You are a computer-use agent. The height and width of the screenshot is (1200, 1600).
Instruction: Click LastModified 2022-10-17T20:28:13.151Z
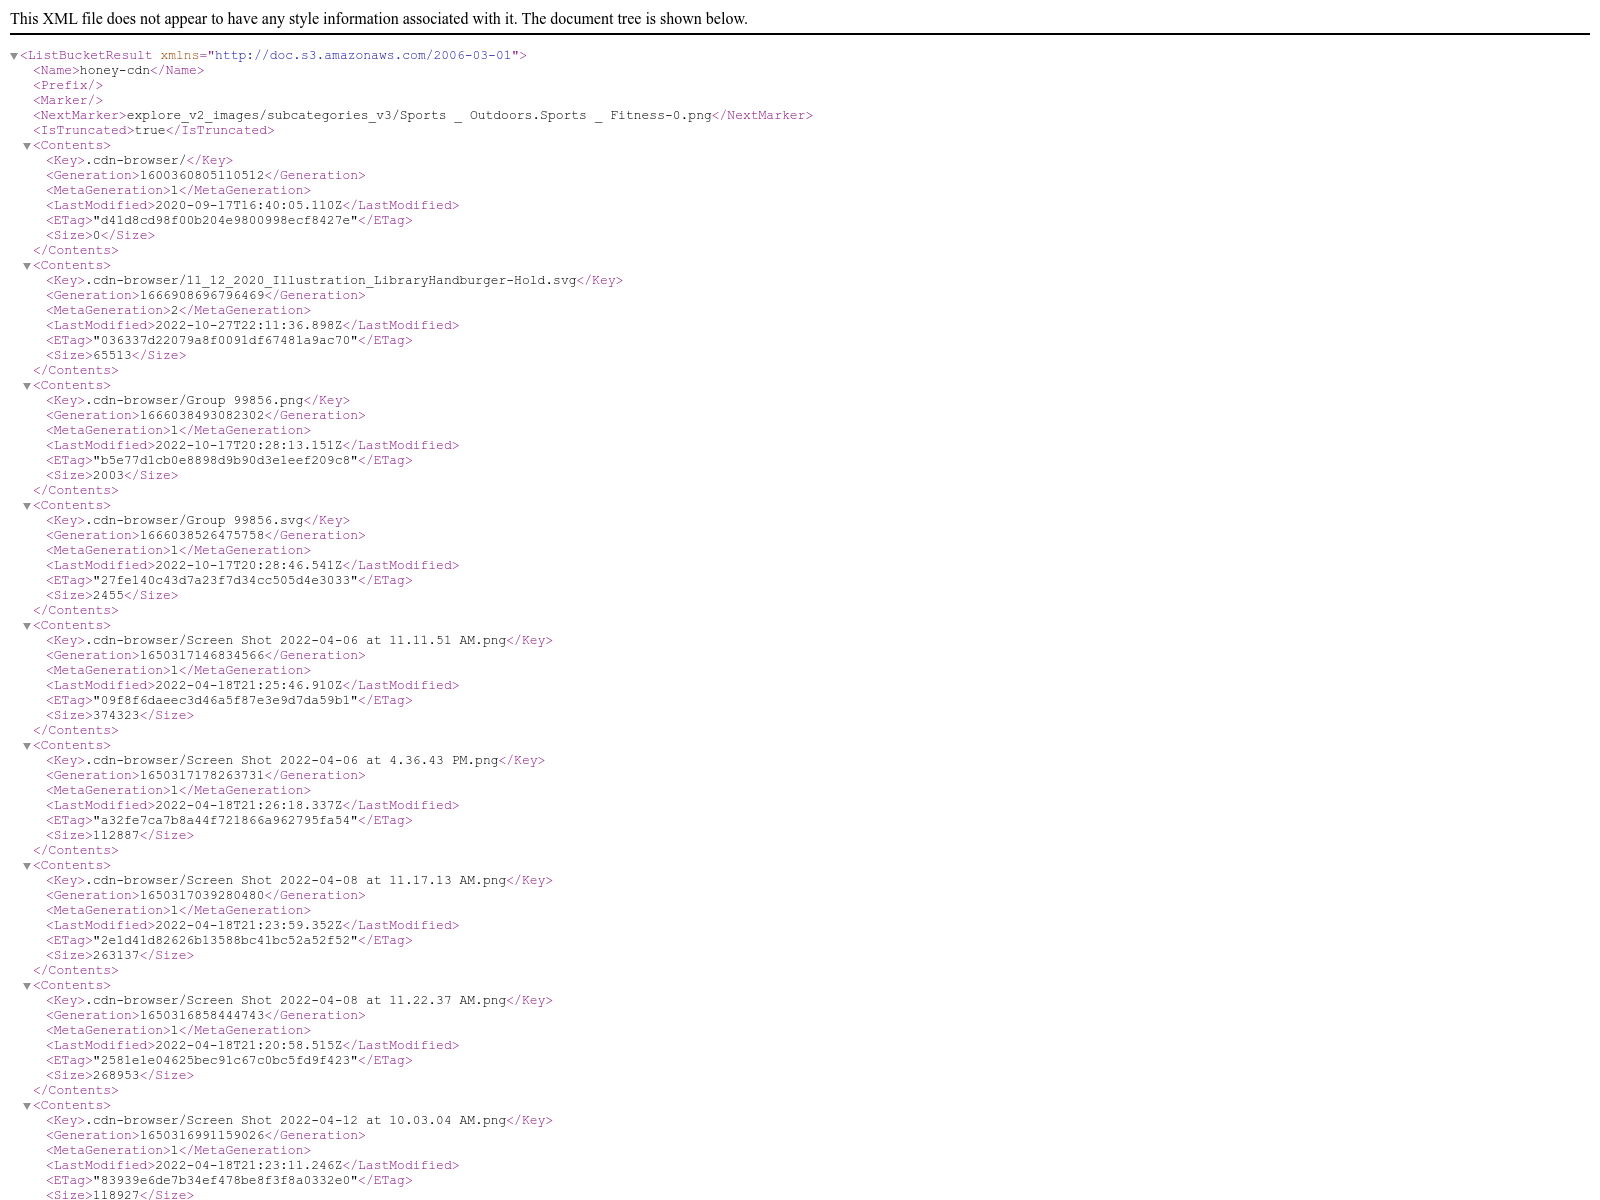(249, 445)
